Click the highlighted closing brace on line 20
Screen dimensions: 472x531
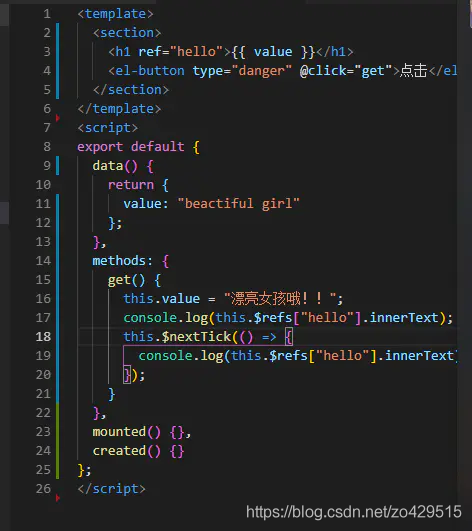point(127,375)
